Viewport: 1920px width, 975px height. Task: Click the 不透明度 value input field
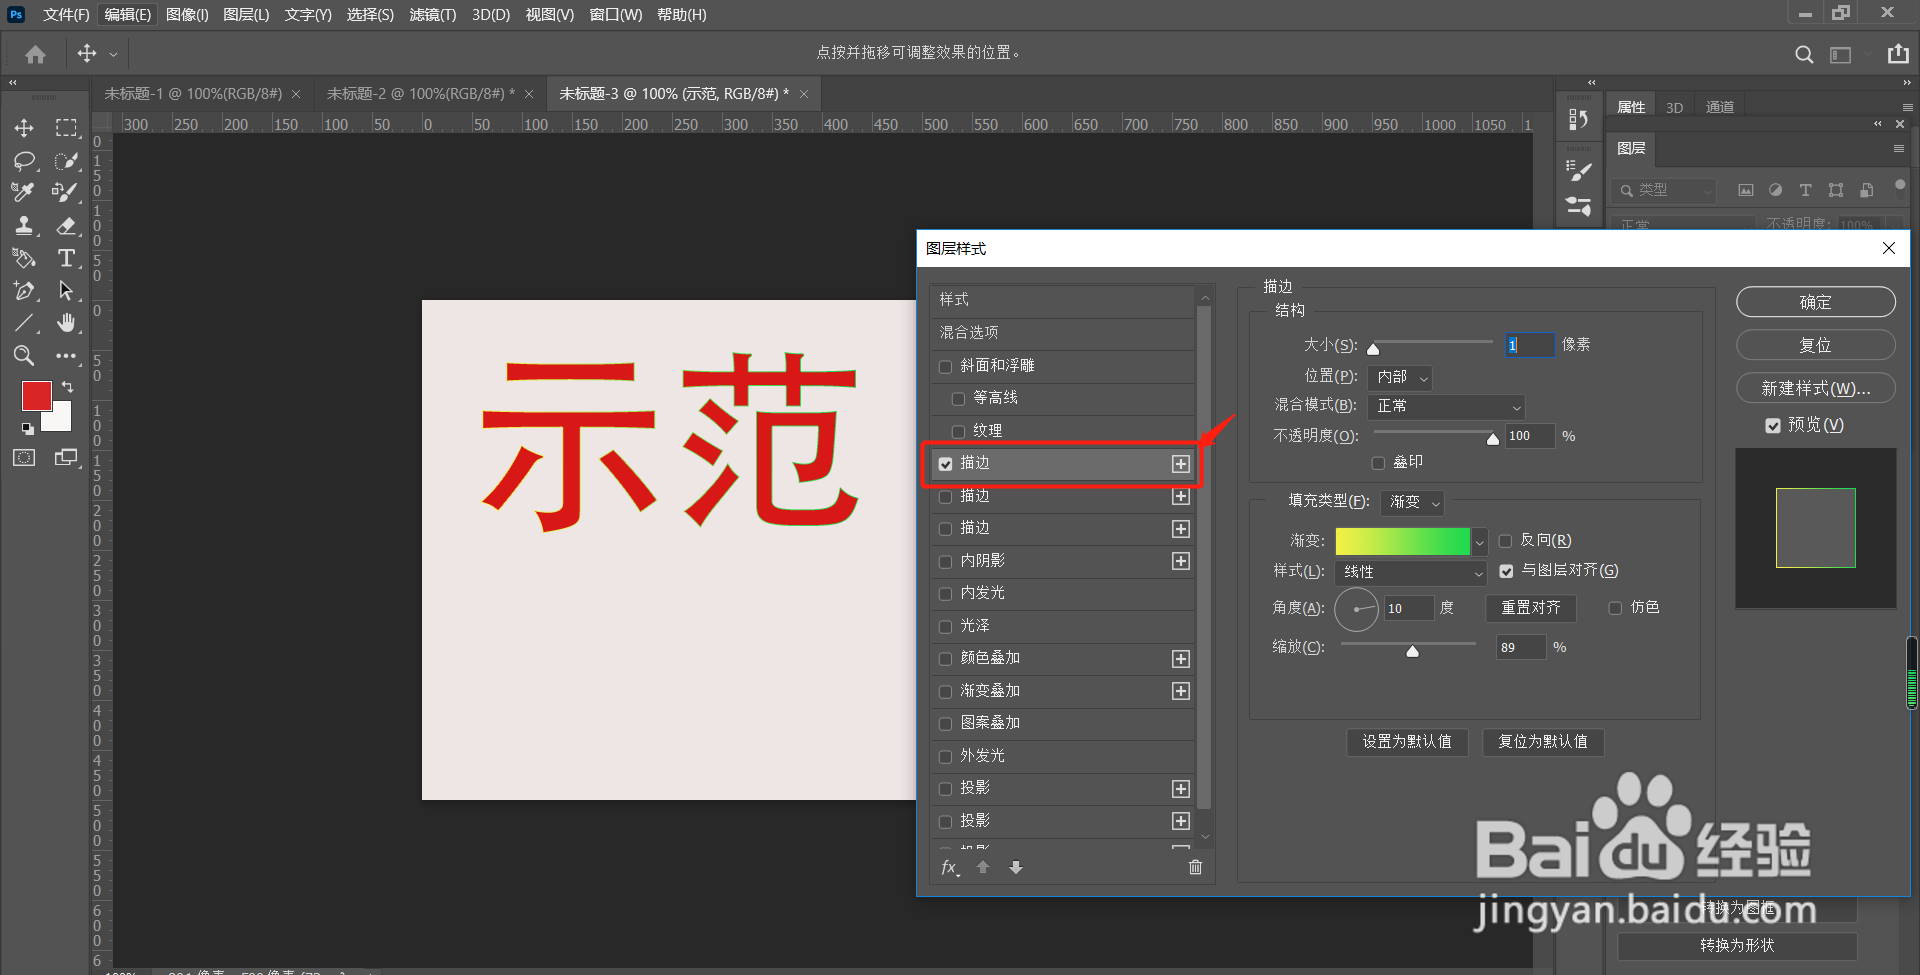tap(1529, 435)
